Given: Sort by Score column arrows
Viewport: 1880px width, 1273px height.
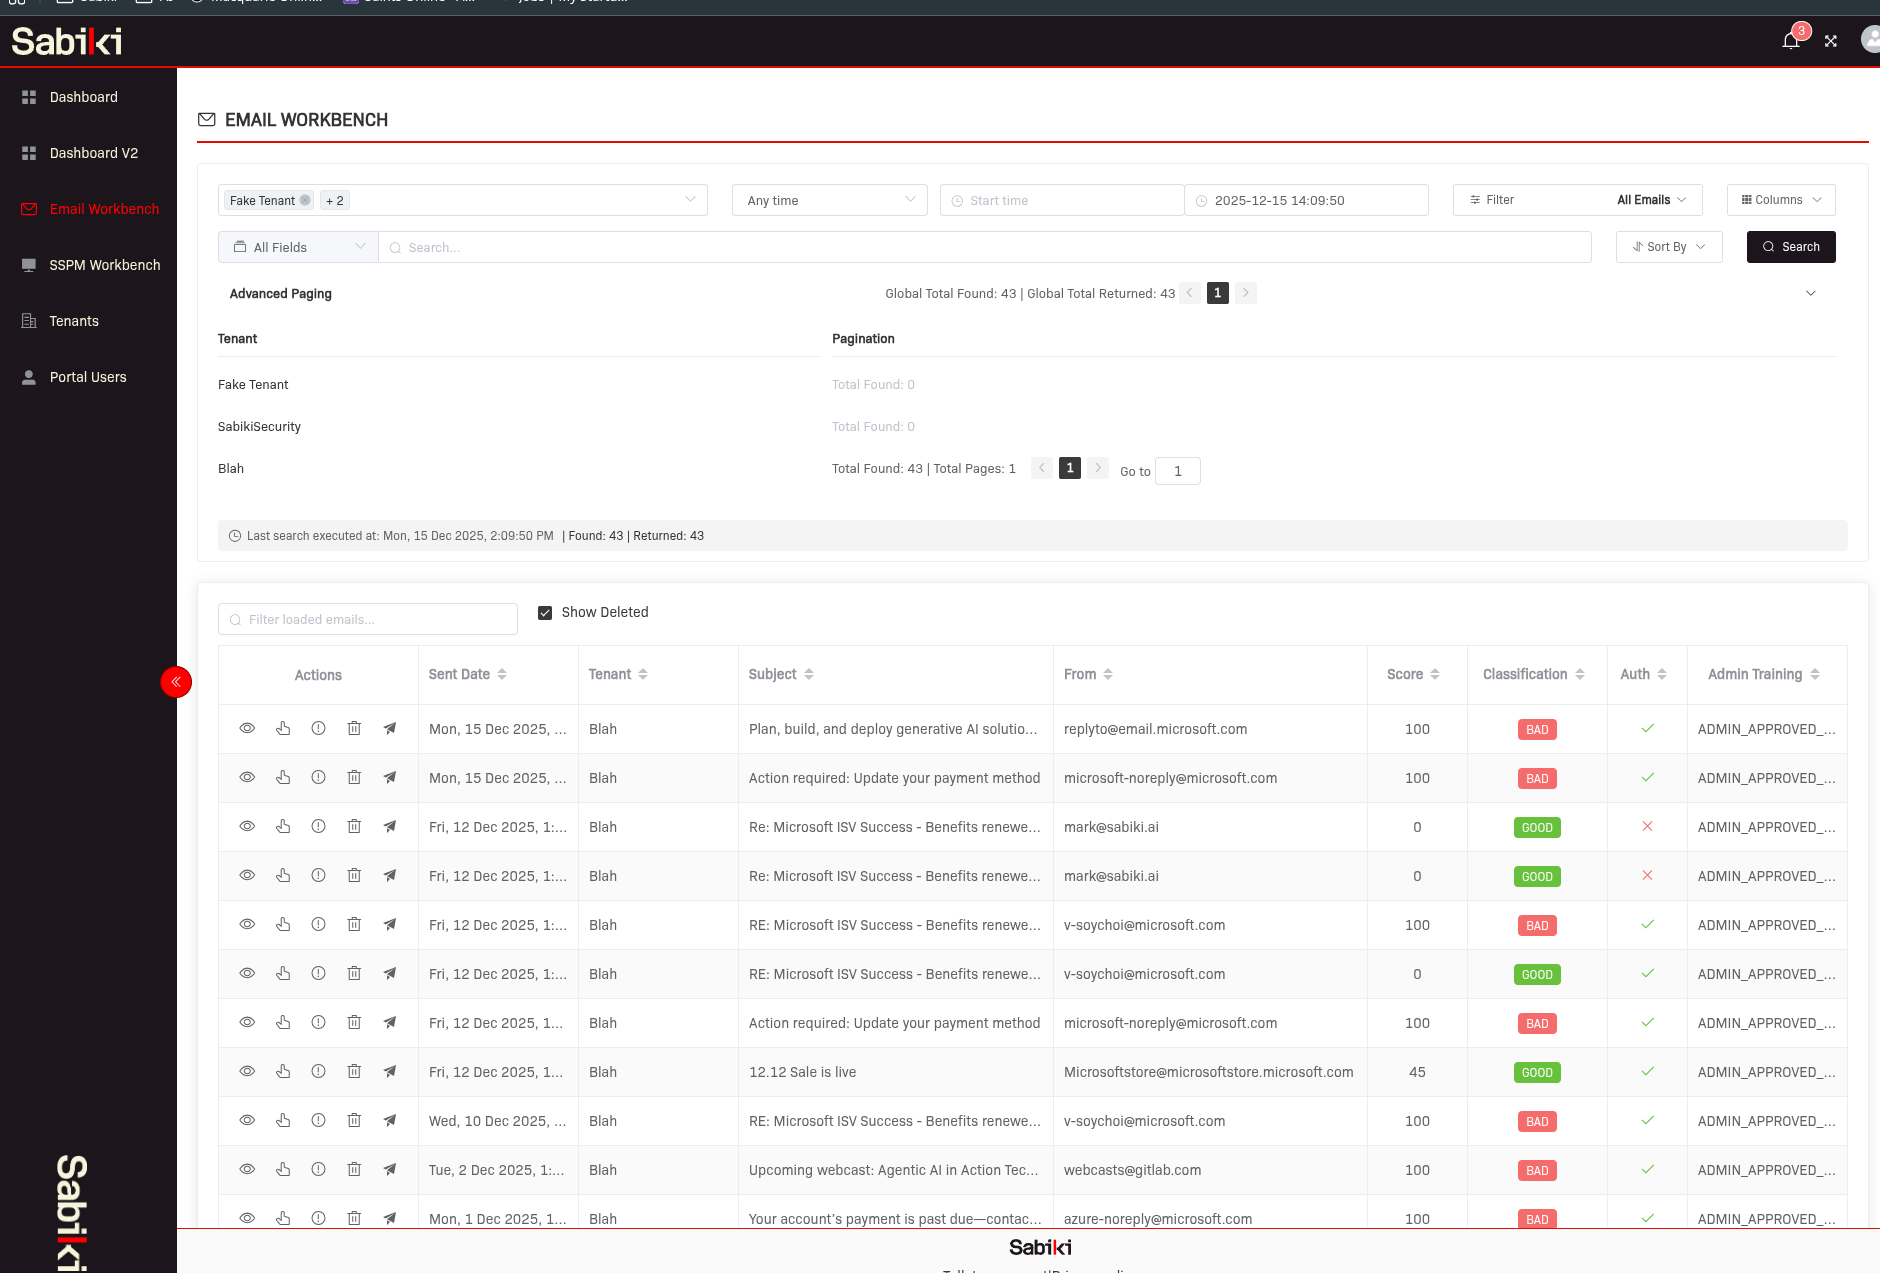Looking at the screenshot, I should (1435, 675).
